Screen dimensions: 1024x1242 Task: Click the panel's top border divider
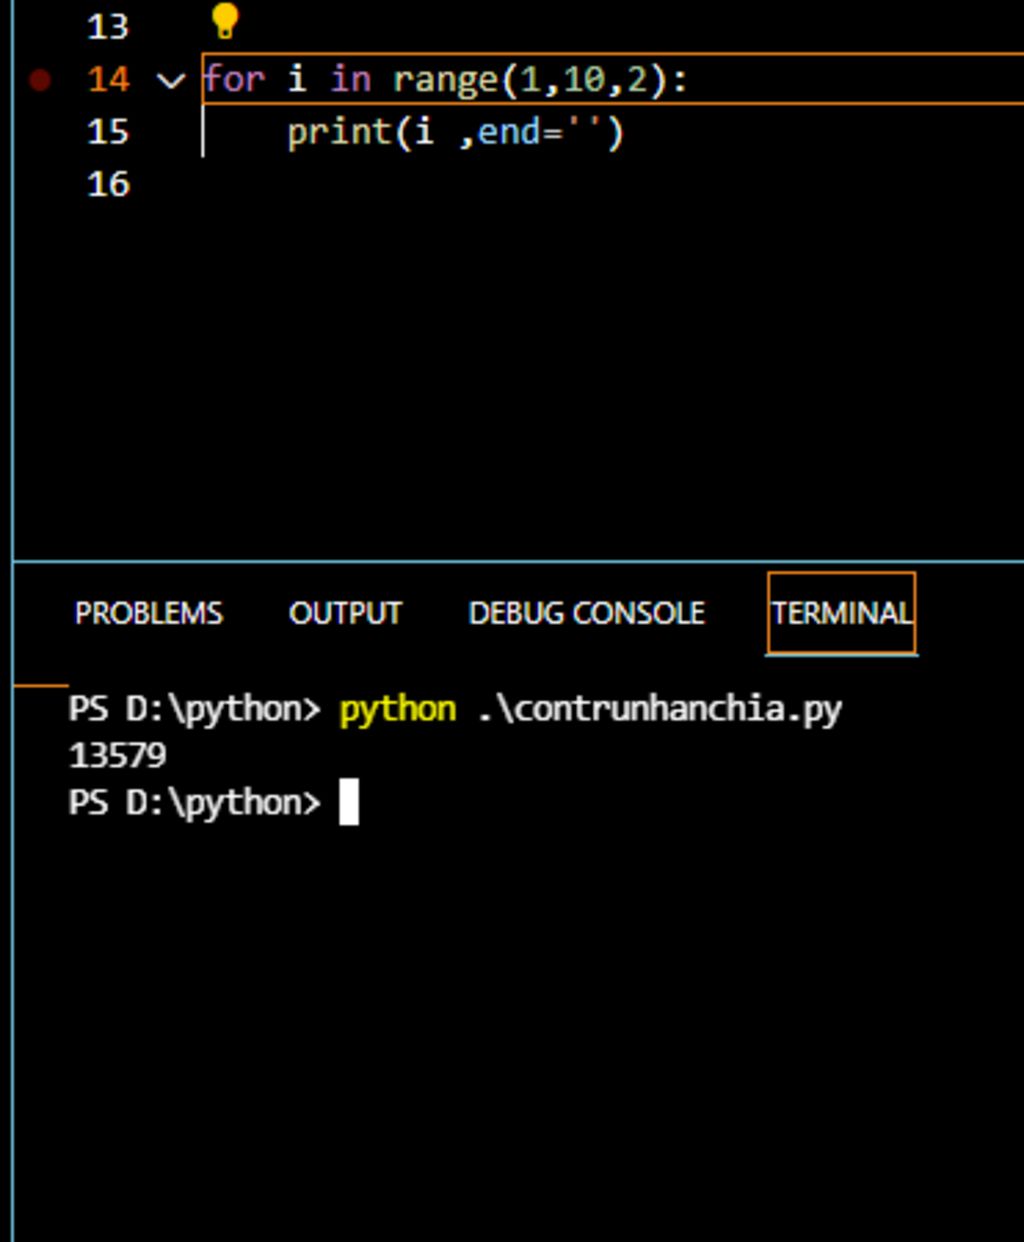point(518,562)
